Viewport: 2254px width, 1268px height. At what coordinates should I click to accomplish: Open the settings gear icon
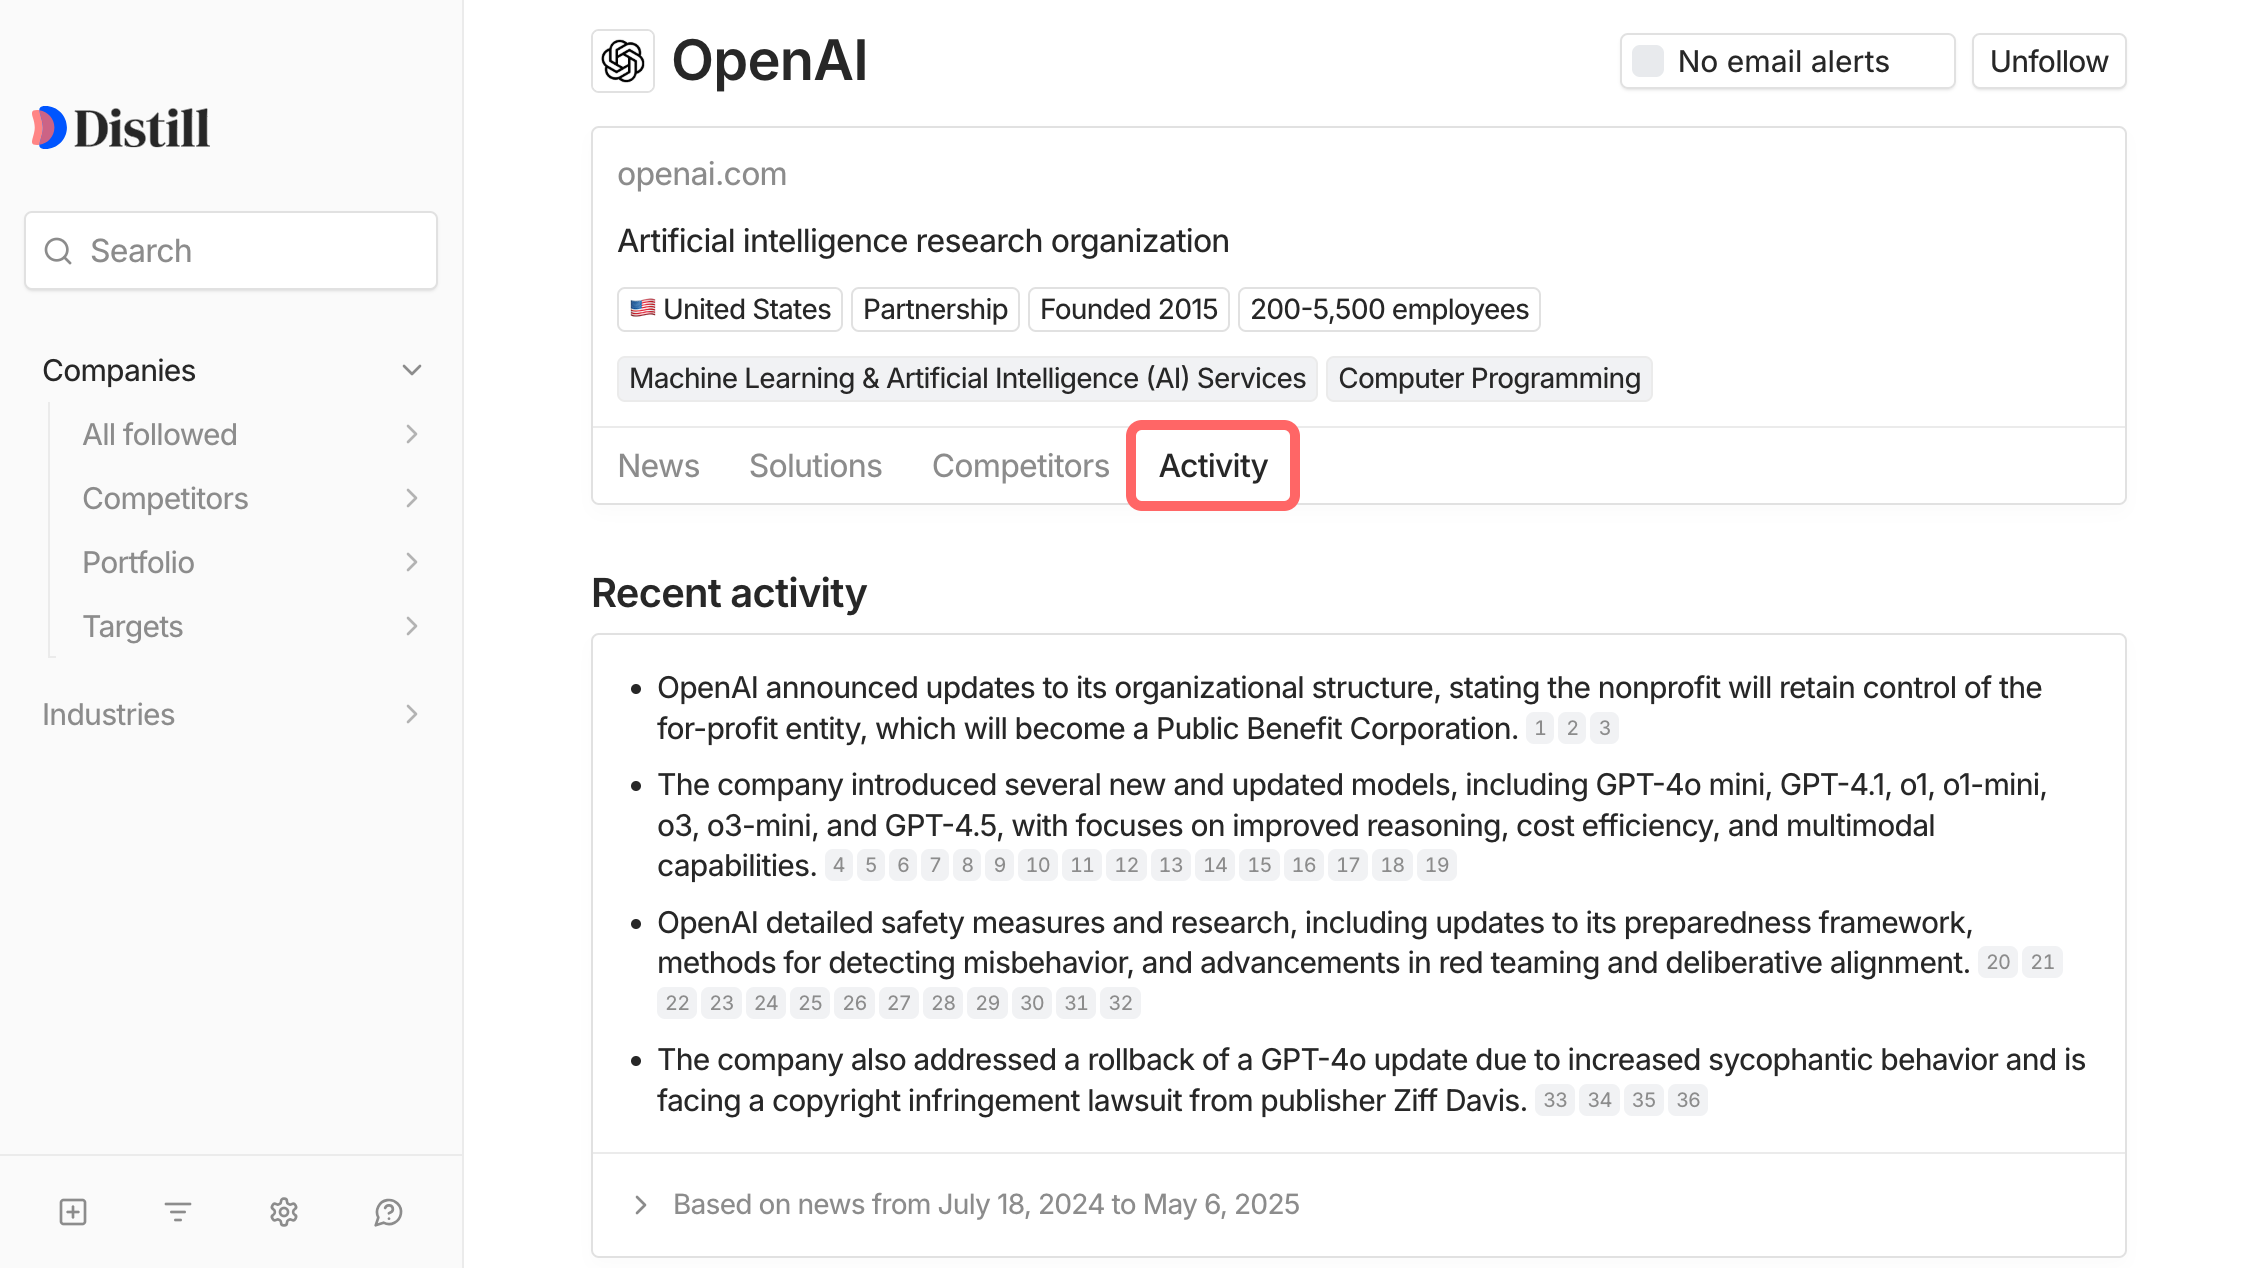[284, 1212]
